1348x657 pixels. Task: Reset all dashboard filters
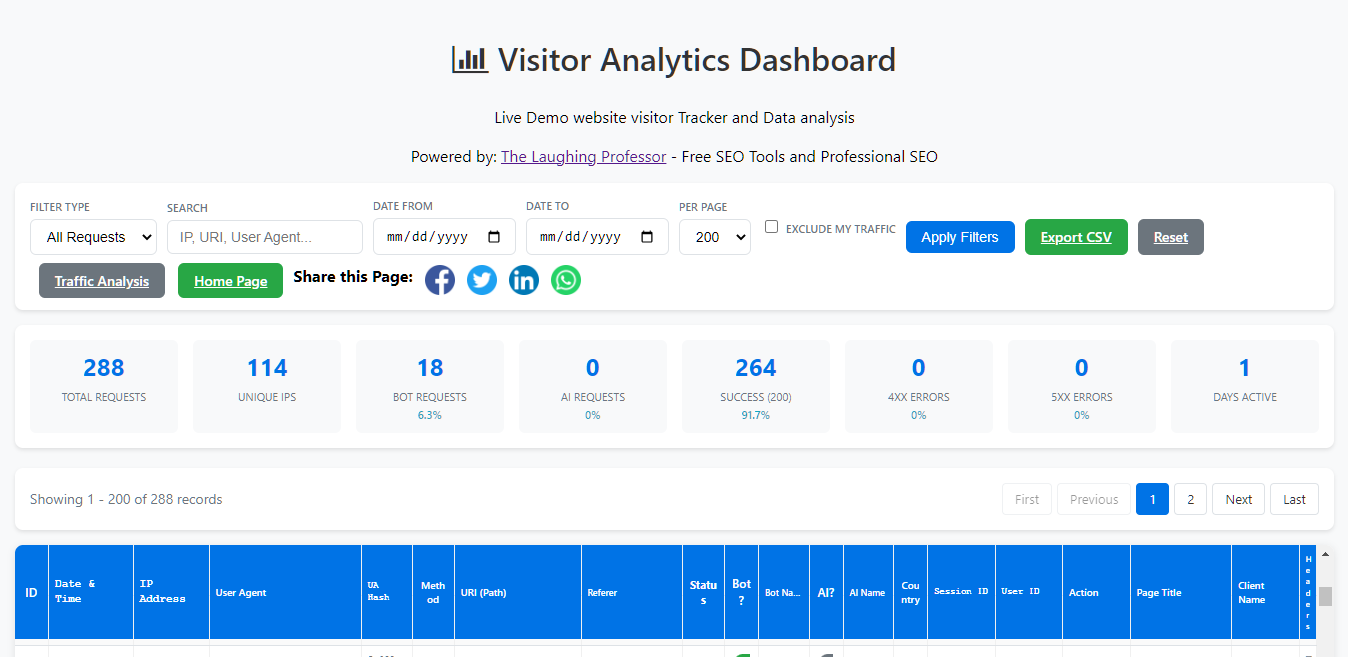coord(1170,236)
